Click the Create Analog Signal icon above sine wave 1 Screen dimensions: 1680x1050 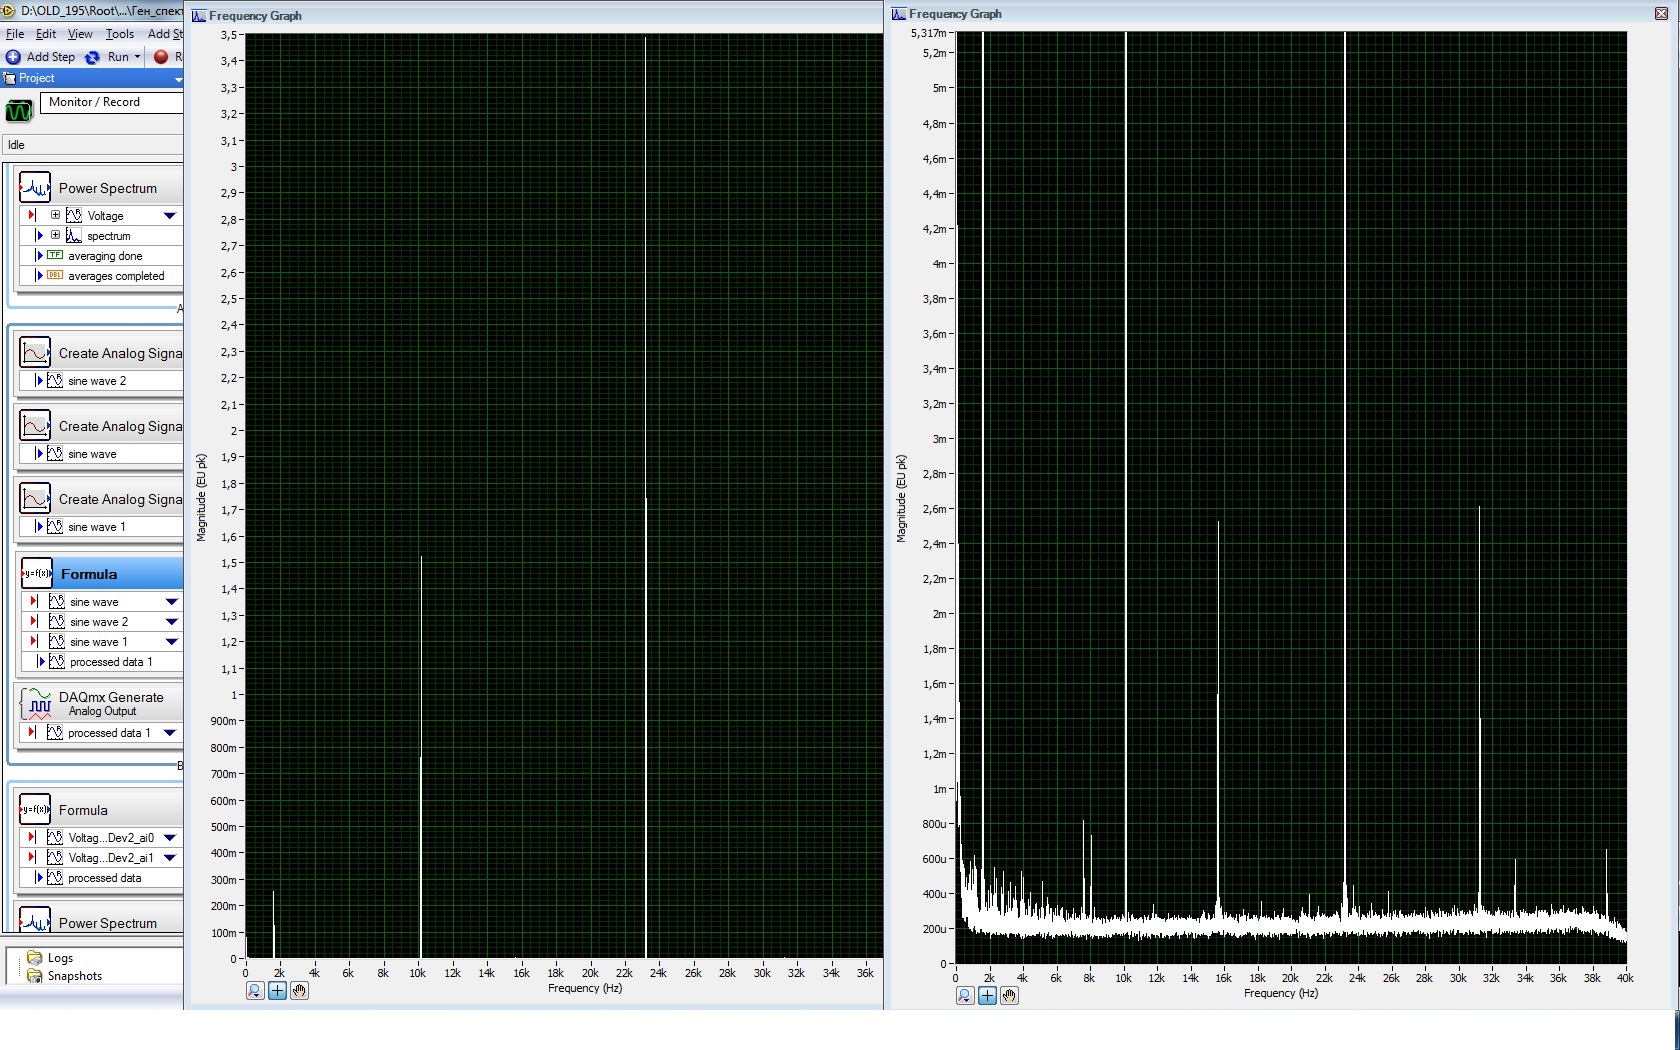(x=35, y=498)
